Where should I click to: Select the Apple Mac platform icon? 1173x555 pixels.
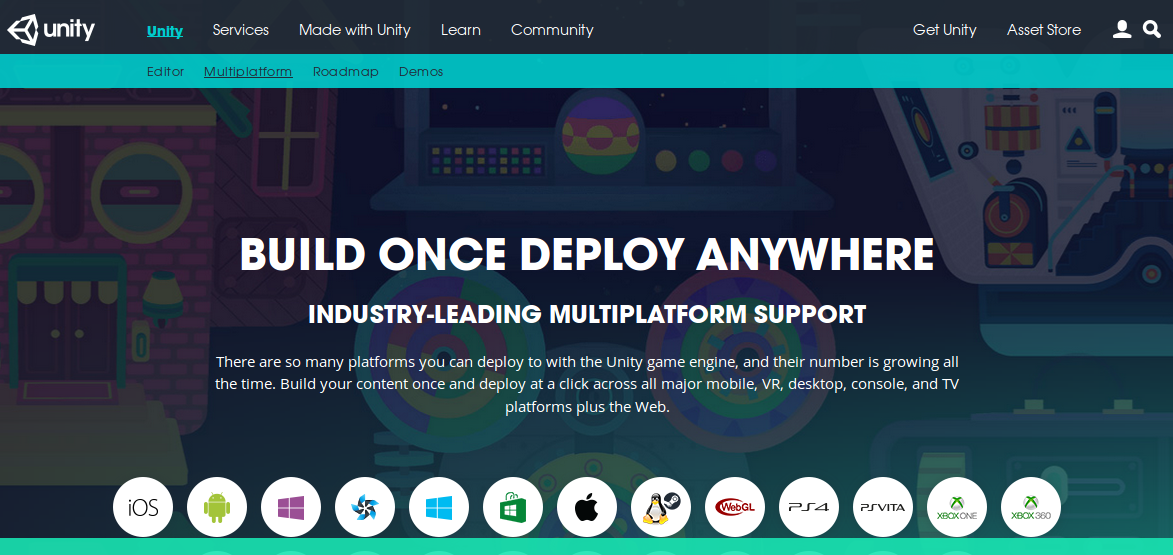pyautogui.click(x=587, y=507)
